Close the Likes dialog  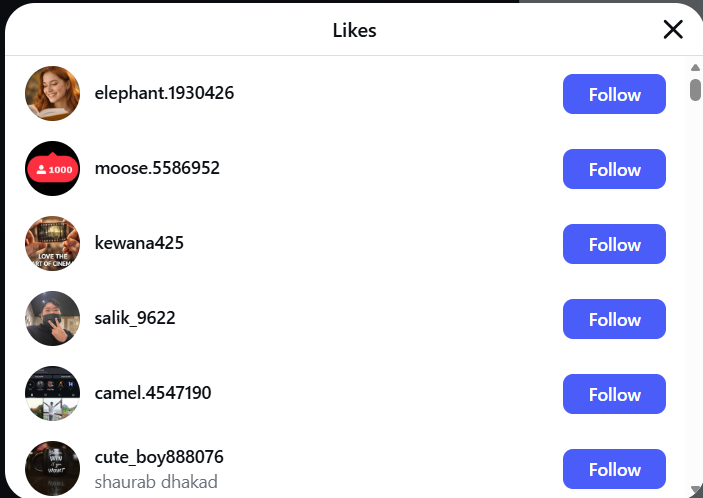[x=673, y=30]
